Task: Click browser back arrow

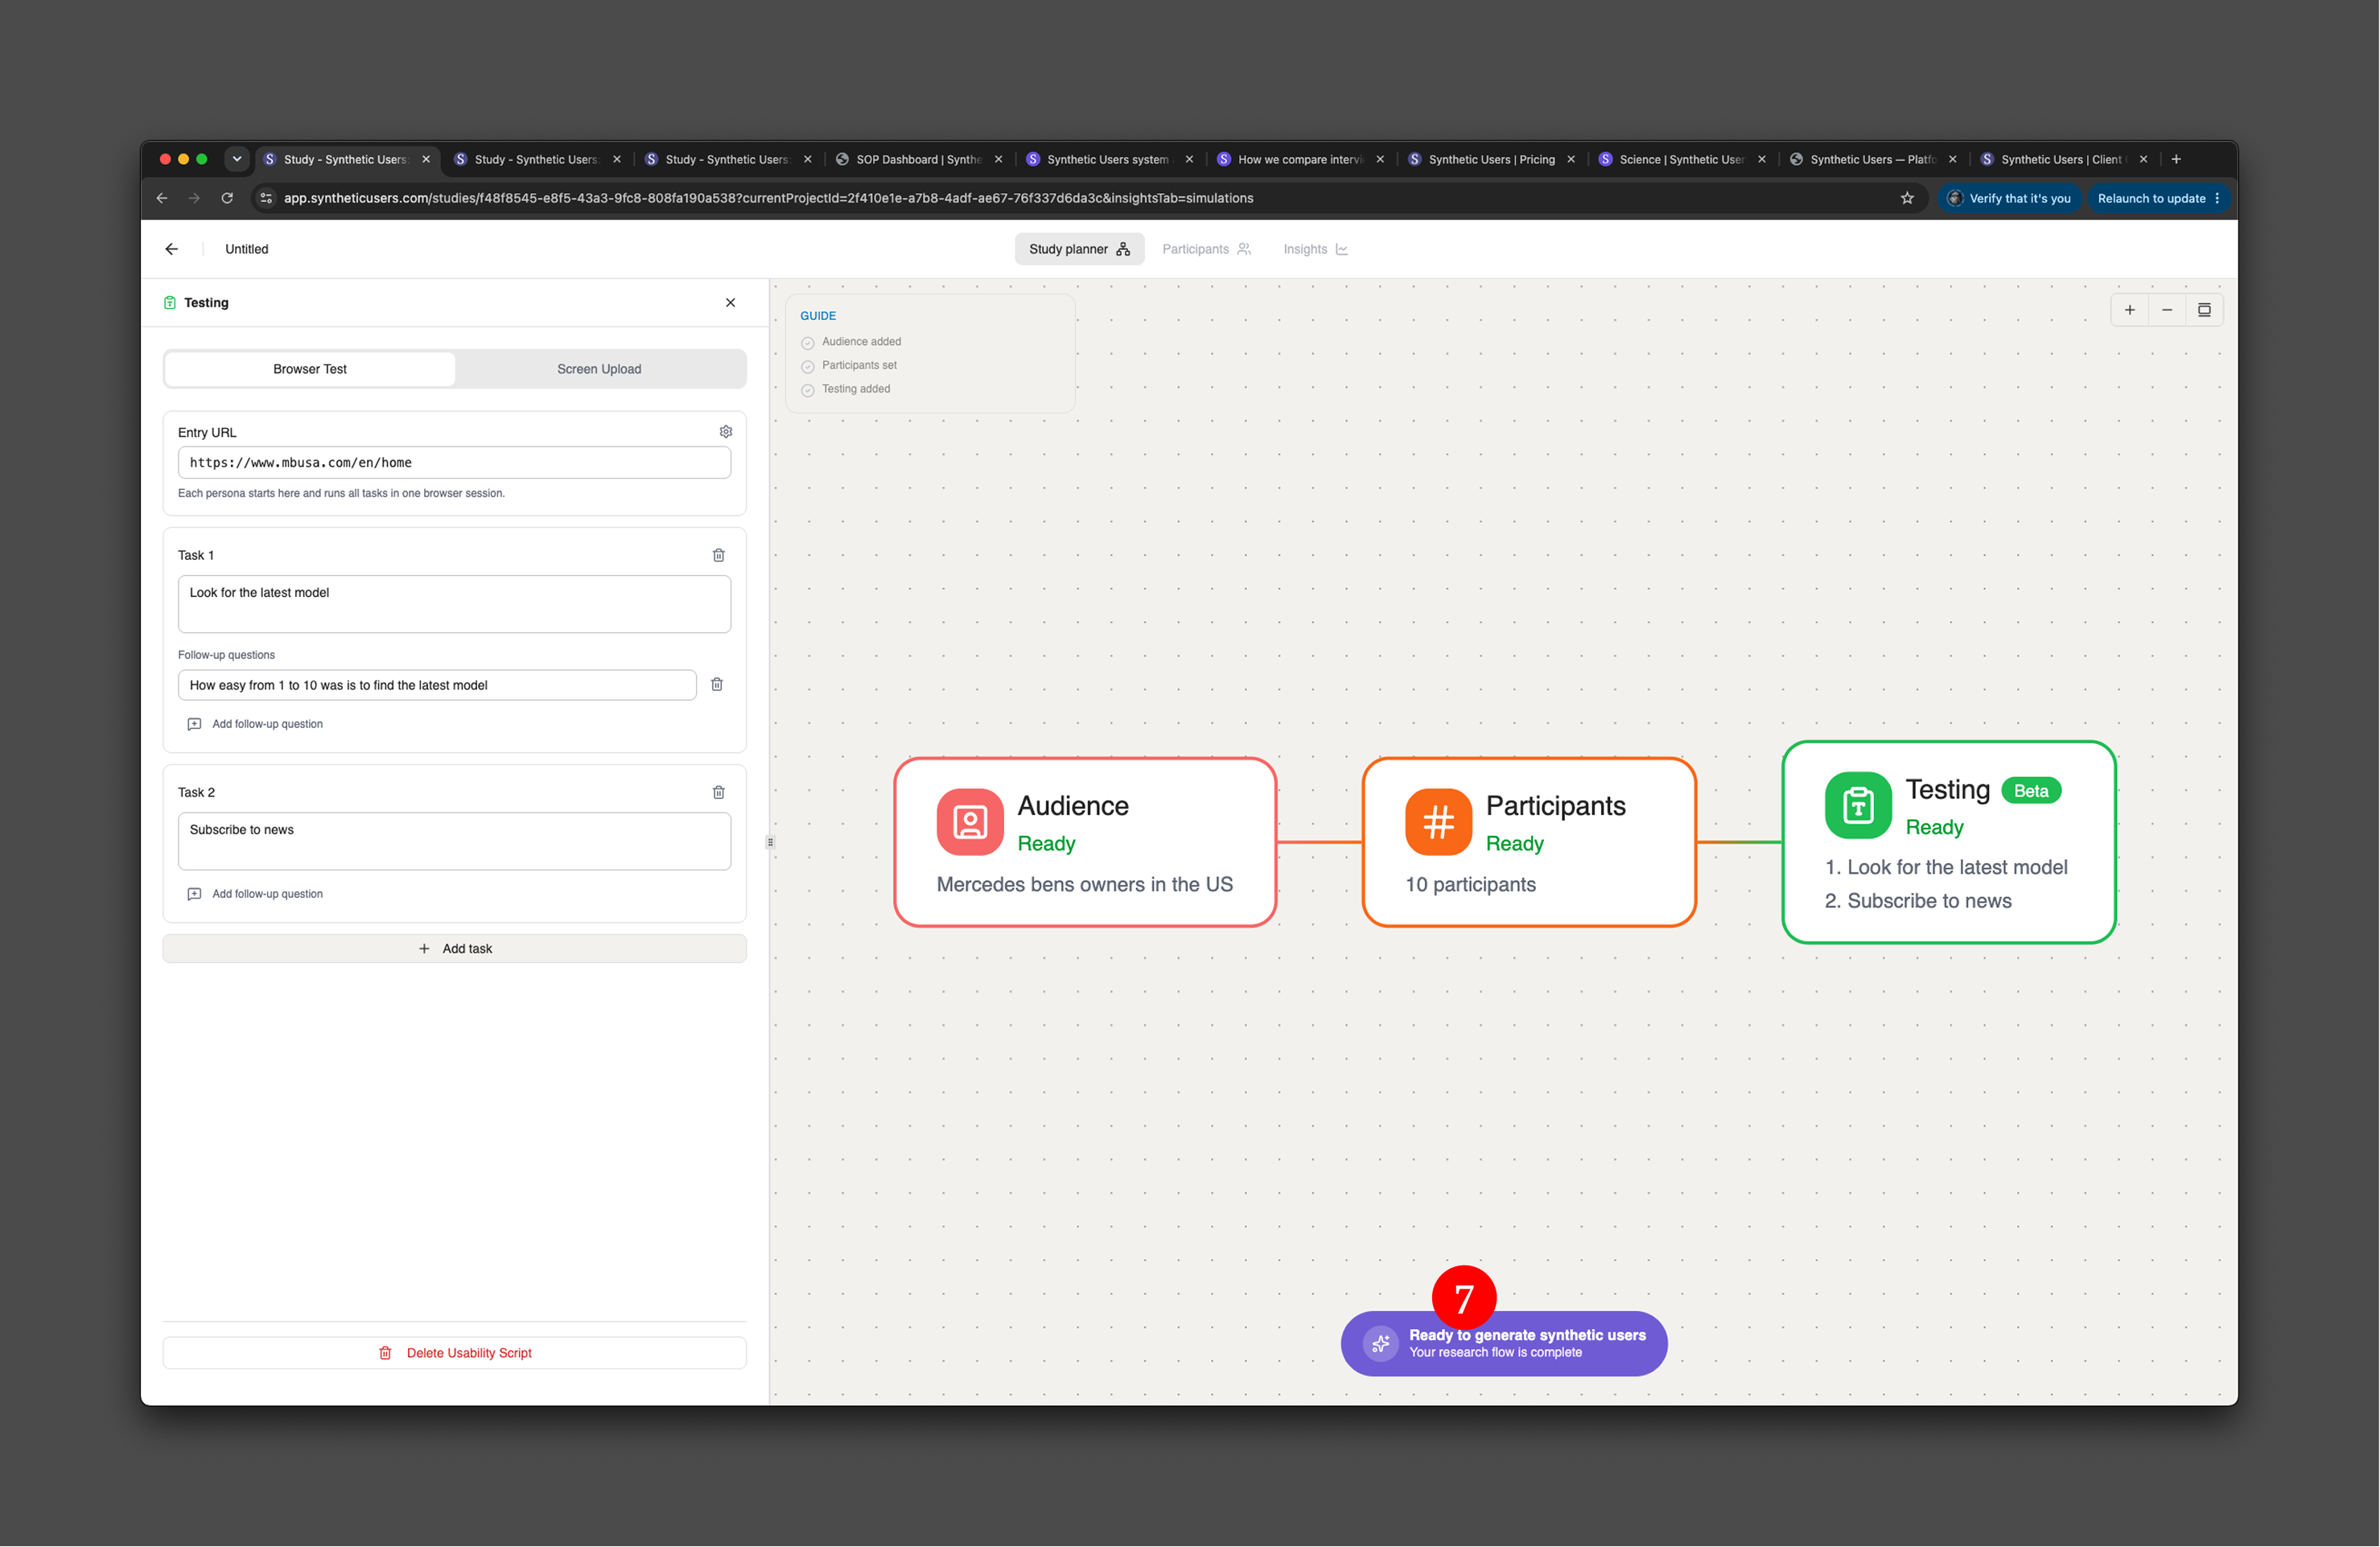Action: pyautogui.click(x=162, y=198)
